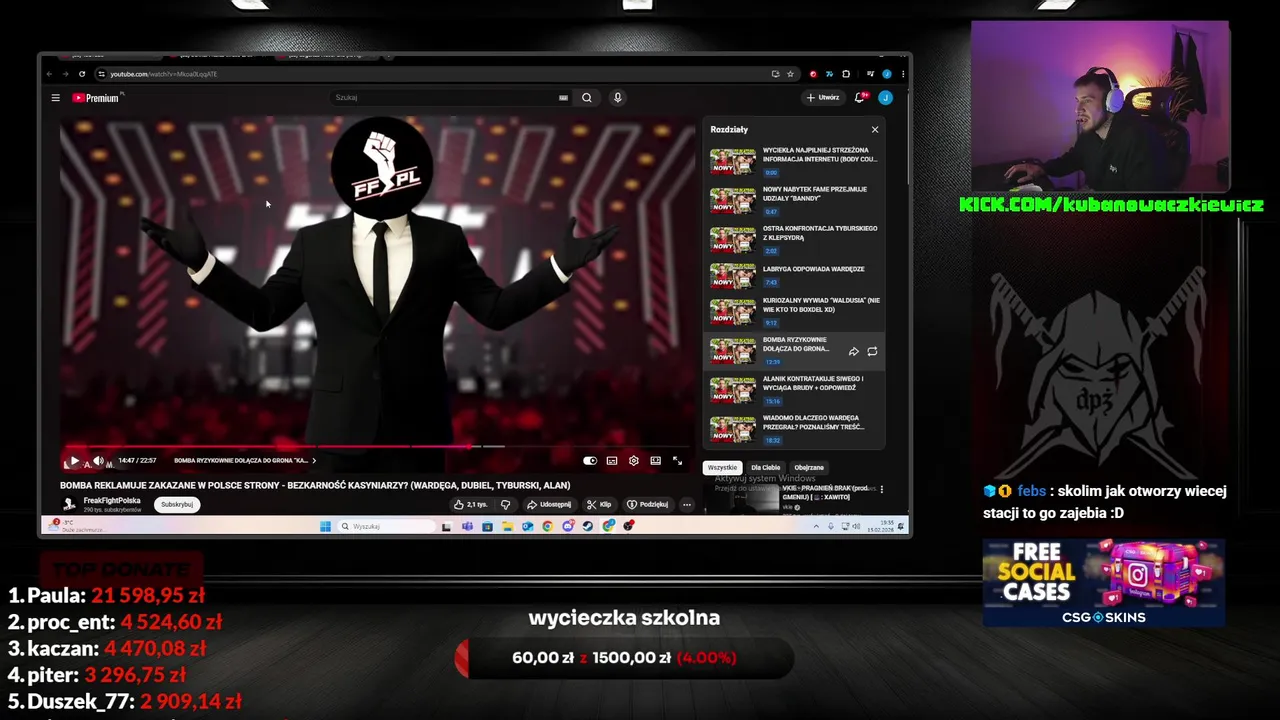The image size is (1280, 720).
Task: Click the Udostępnij share button
Action: pyautogui.click(x=549, y=505)
